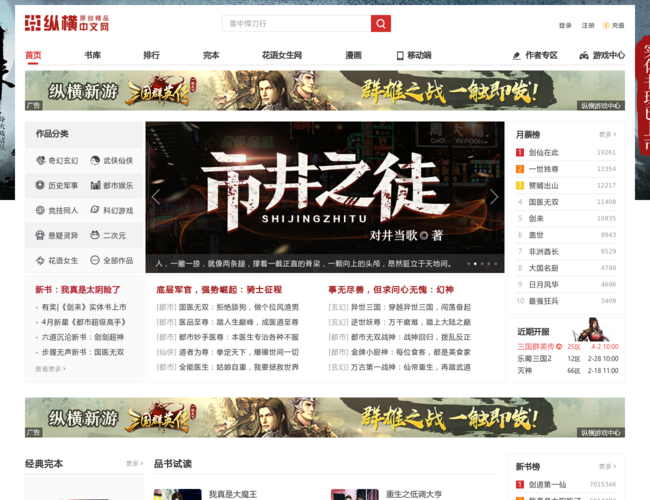Open 异世三国：穿越异世三国 recommendation
This screenshot has width=650, height=500.
410,307
